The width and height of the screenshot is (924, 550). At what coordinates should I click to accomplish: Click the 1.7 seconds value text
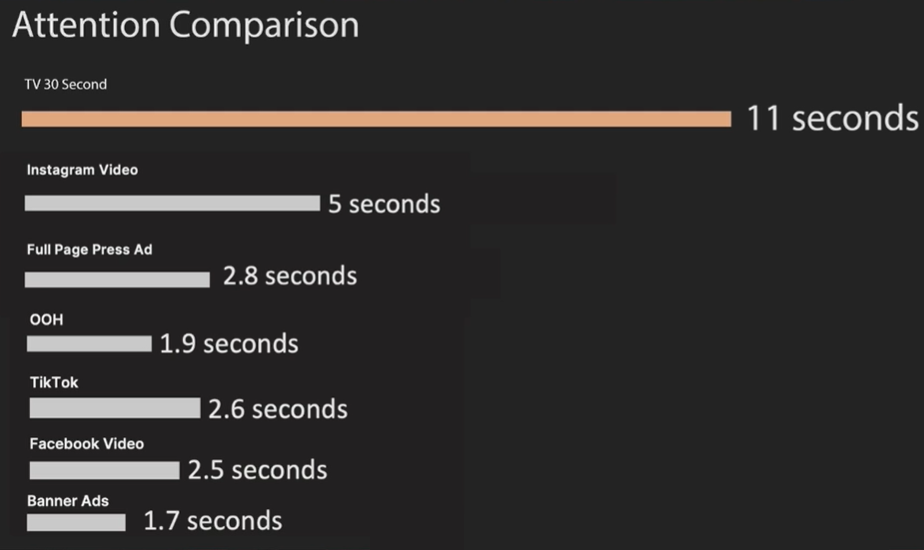click(213, 521)
